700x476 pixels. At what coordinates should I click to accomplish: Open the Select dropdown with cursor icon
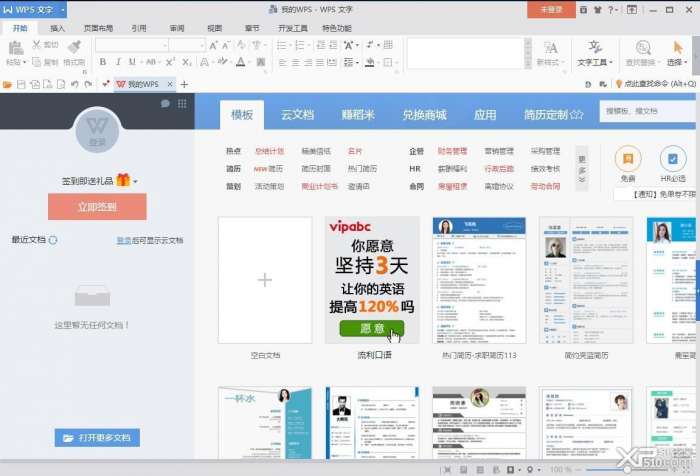point(677,53)
